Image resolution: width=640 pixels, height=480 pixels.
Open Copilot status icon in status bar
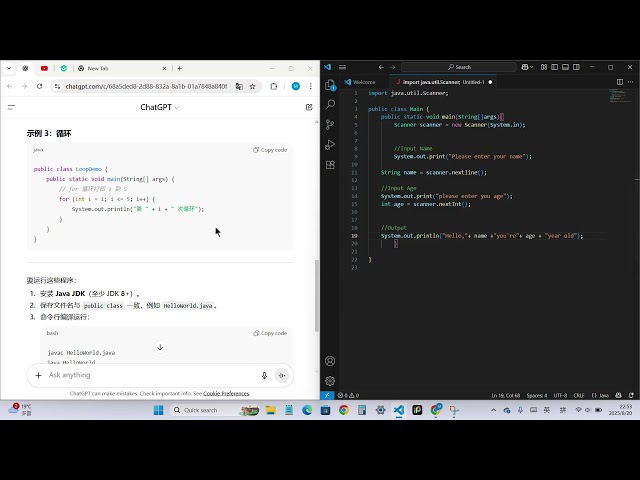pos(619,395)
